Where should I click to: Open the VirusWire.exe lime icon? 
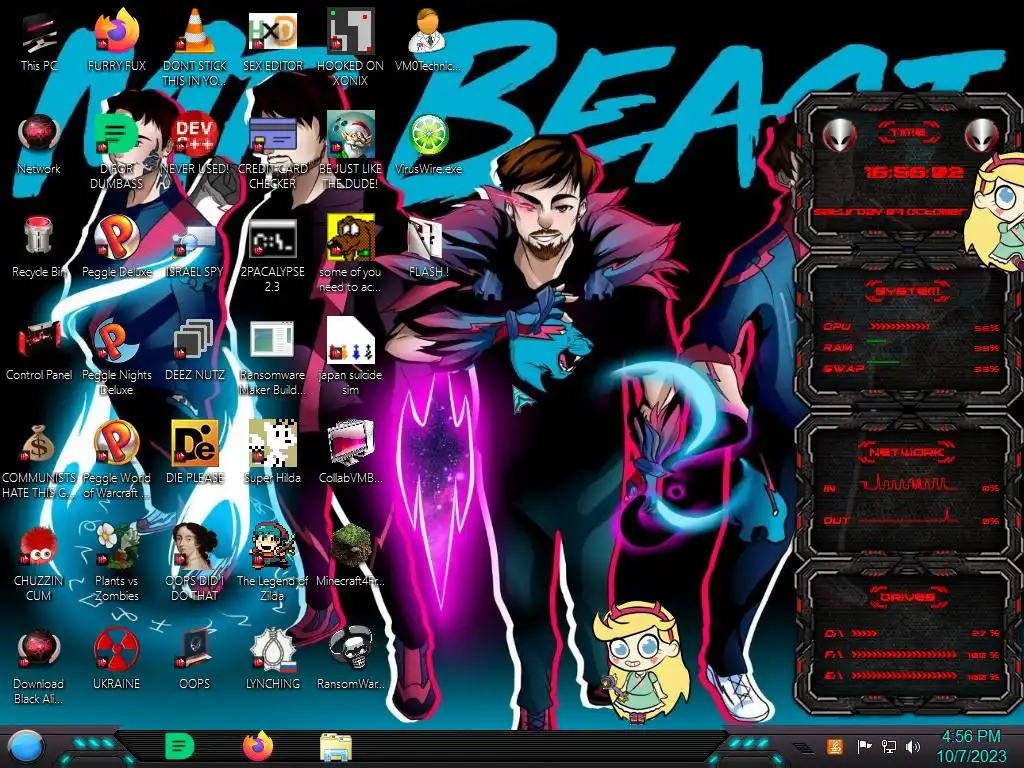(x=428, y=135)
